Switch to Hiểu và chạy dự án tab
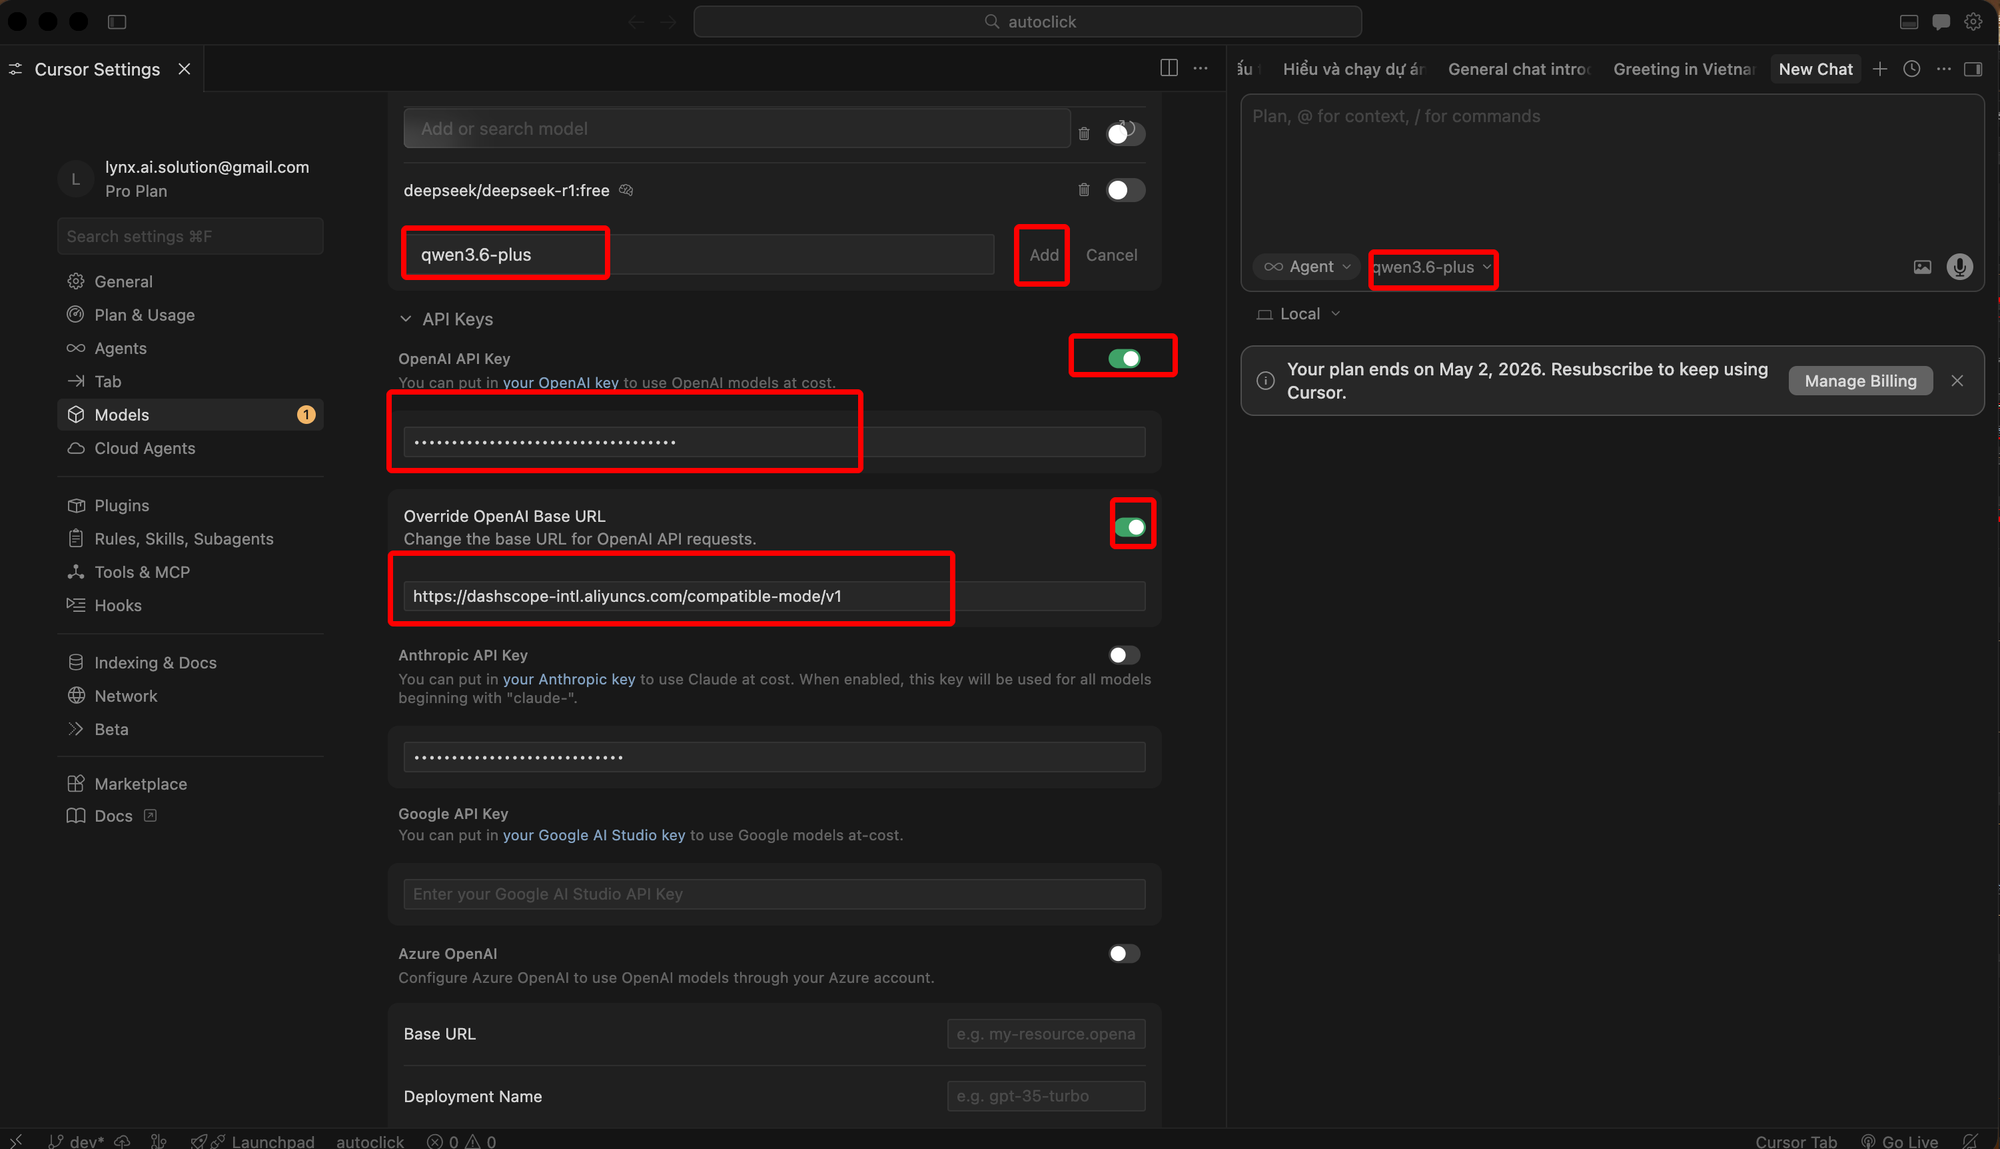2000x1149 pixels. 1352,69
